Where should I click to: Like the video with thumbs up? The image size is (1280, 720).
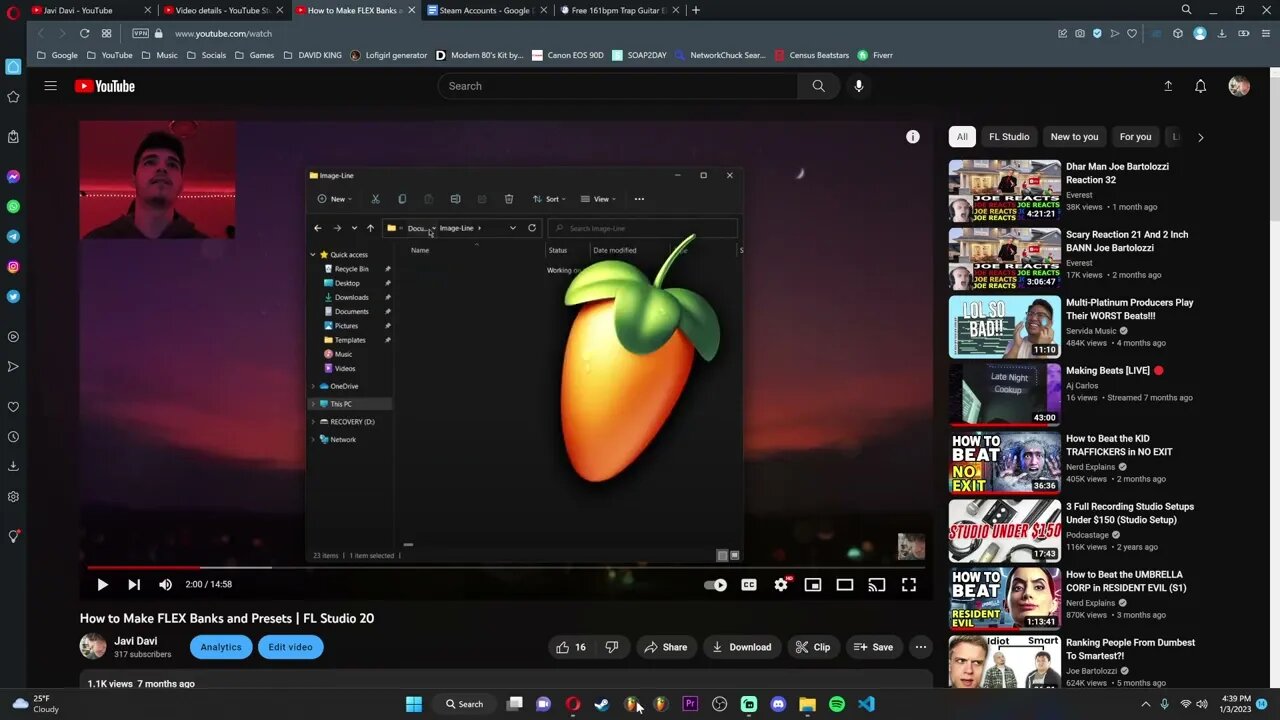pyautogui.click(x=571, y=647)
